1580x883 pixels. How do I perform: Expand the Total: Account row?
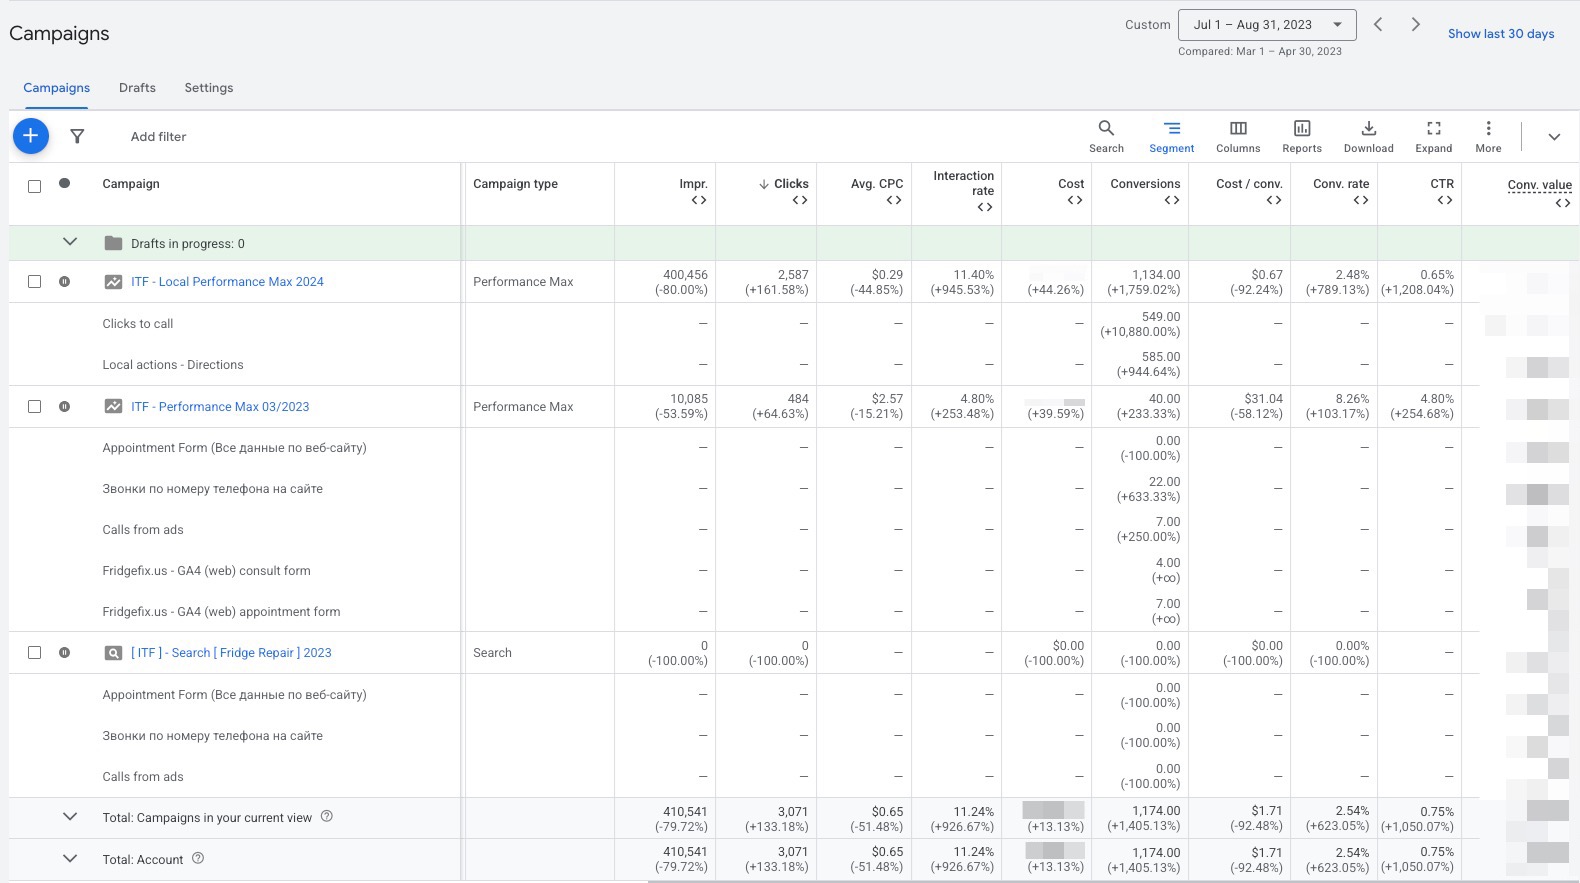coord(70,858)
